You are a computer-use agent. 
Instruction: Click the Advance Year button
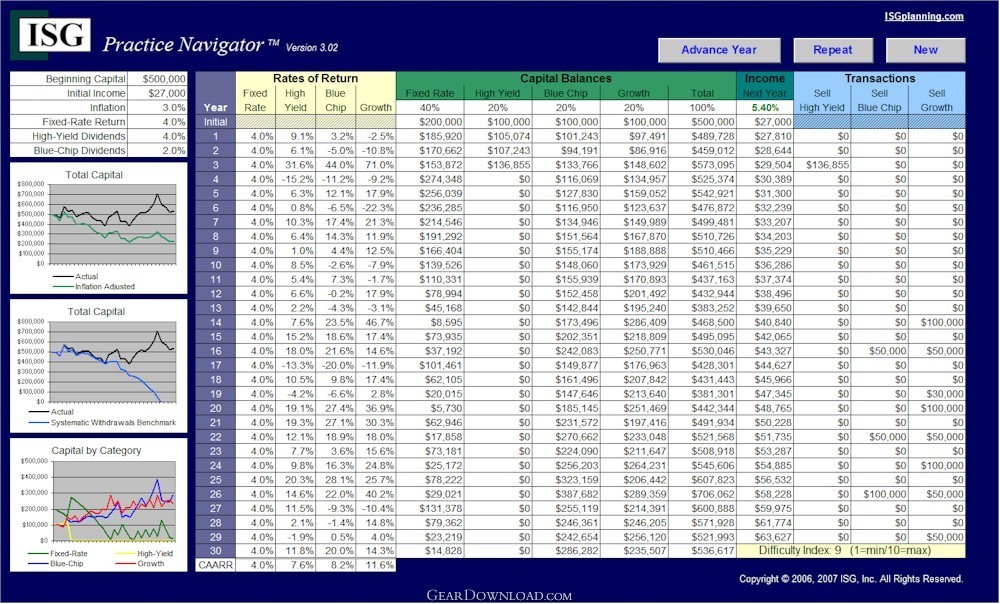pyautogui.click(x=719, y=50)
